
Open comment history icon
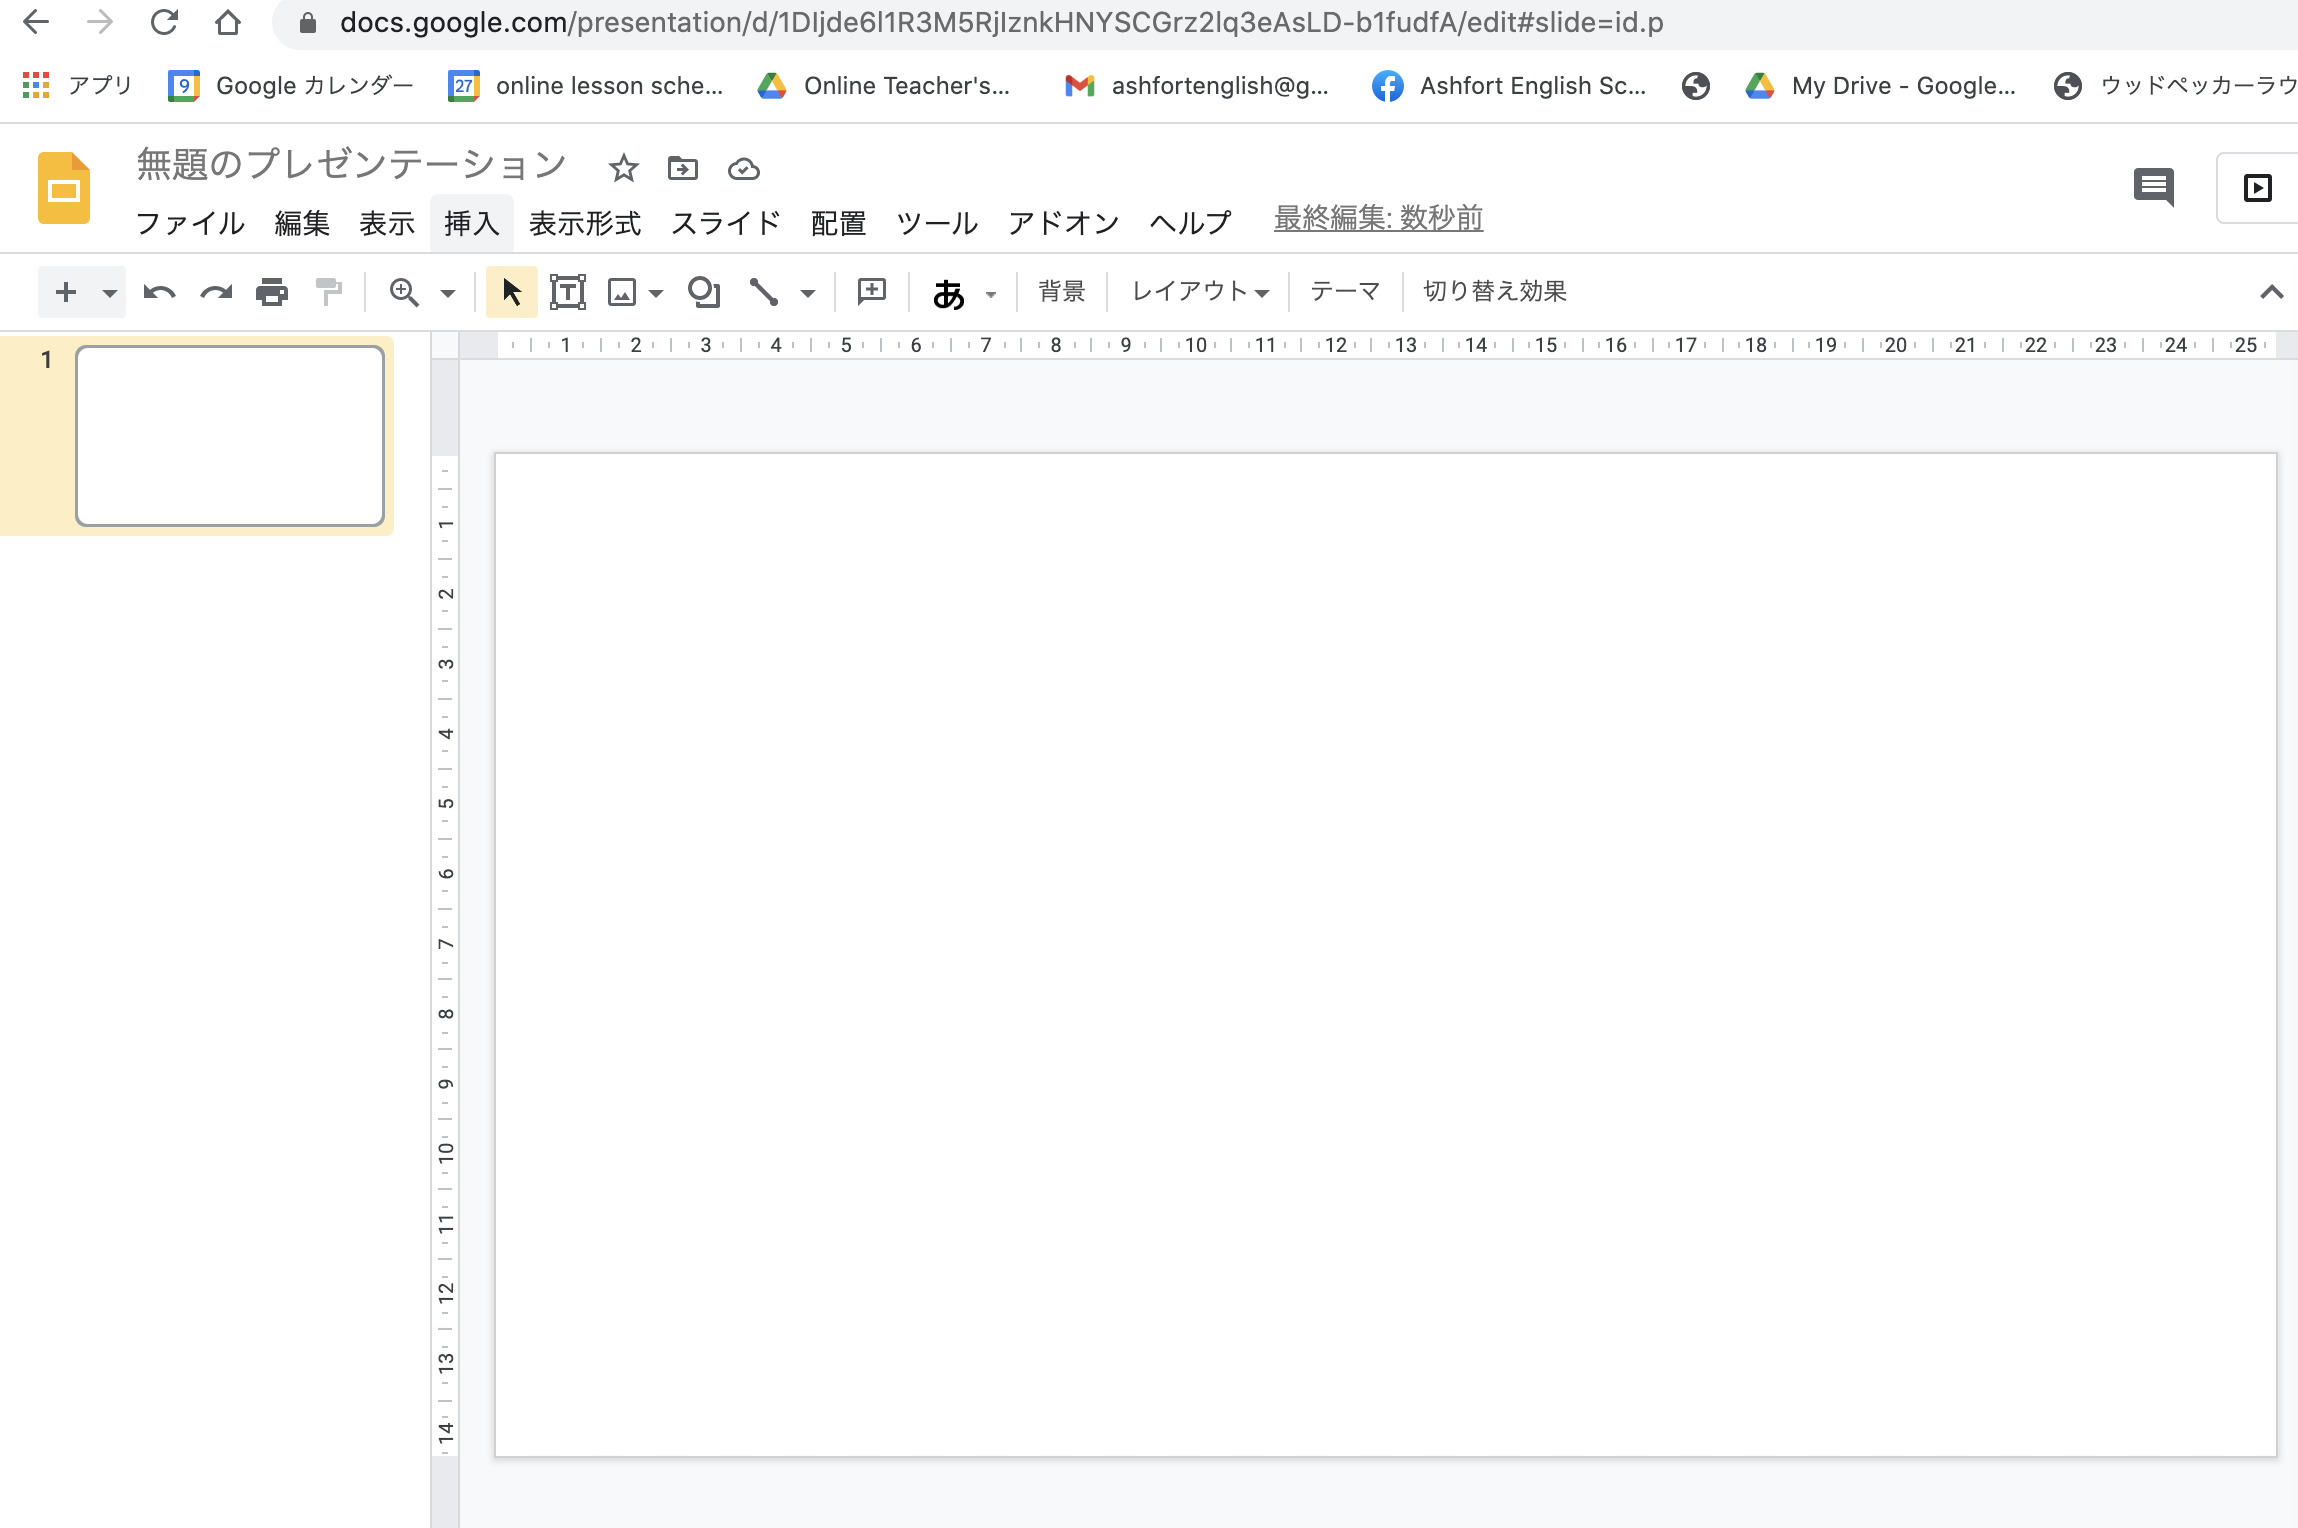click(x=2153, y=187)
